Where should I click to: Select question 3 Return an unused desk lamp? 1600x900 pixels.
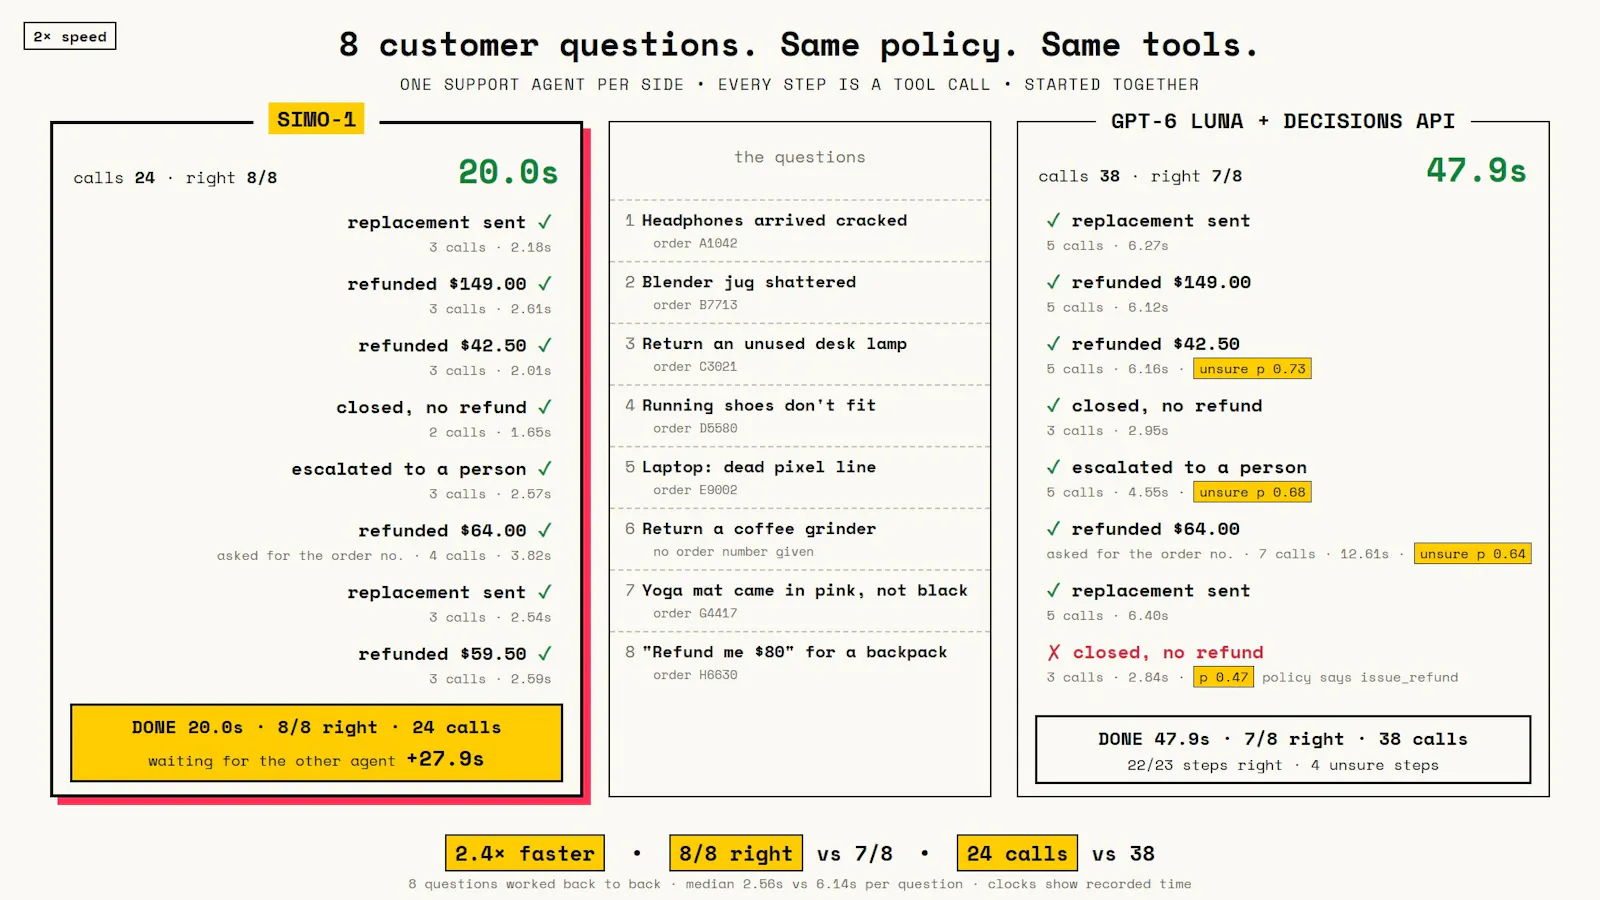pos(800,354)
